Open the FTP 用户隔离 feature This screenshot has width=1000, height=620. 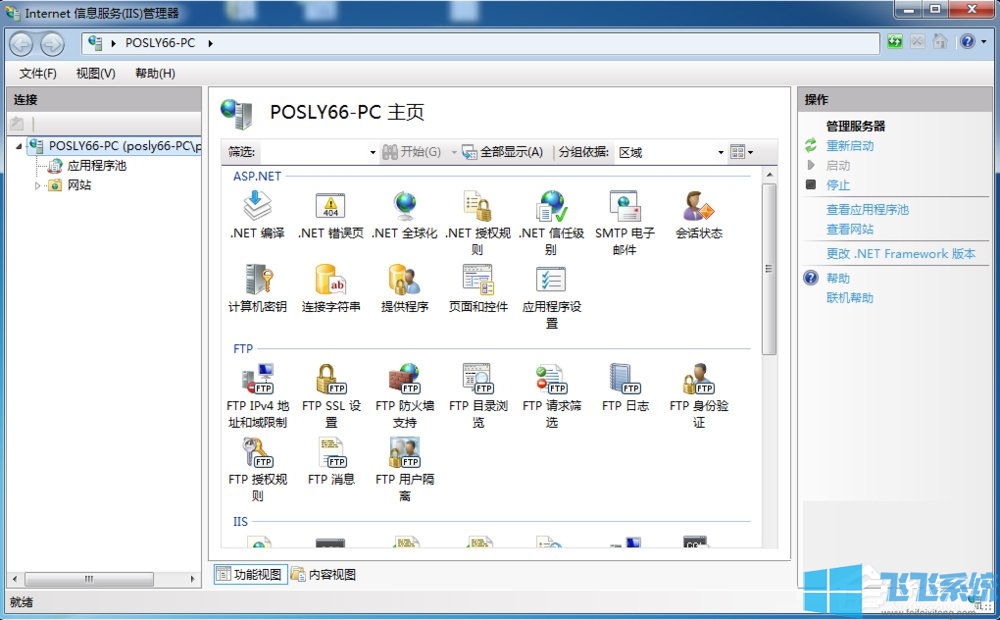tap(404, 460)
